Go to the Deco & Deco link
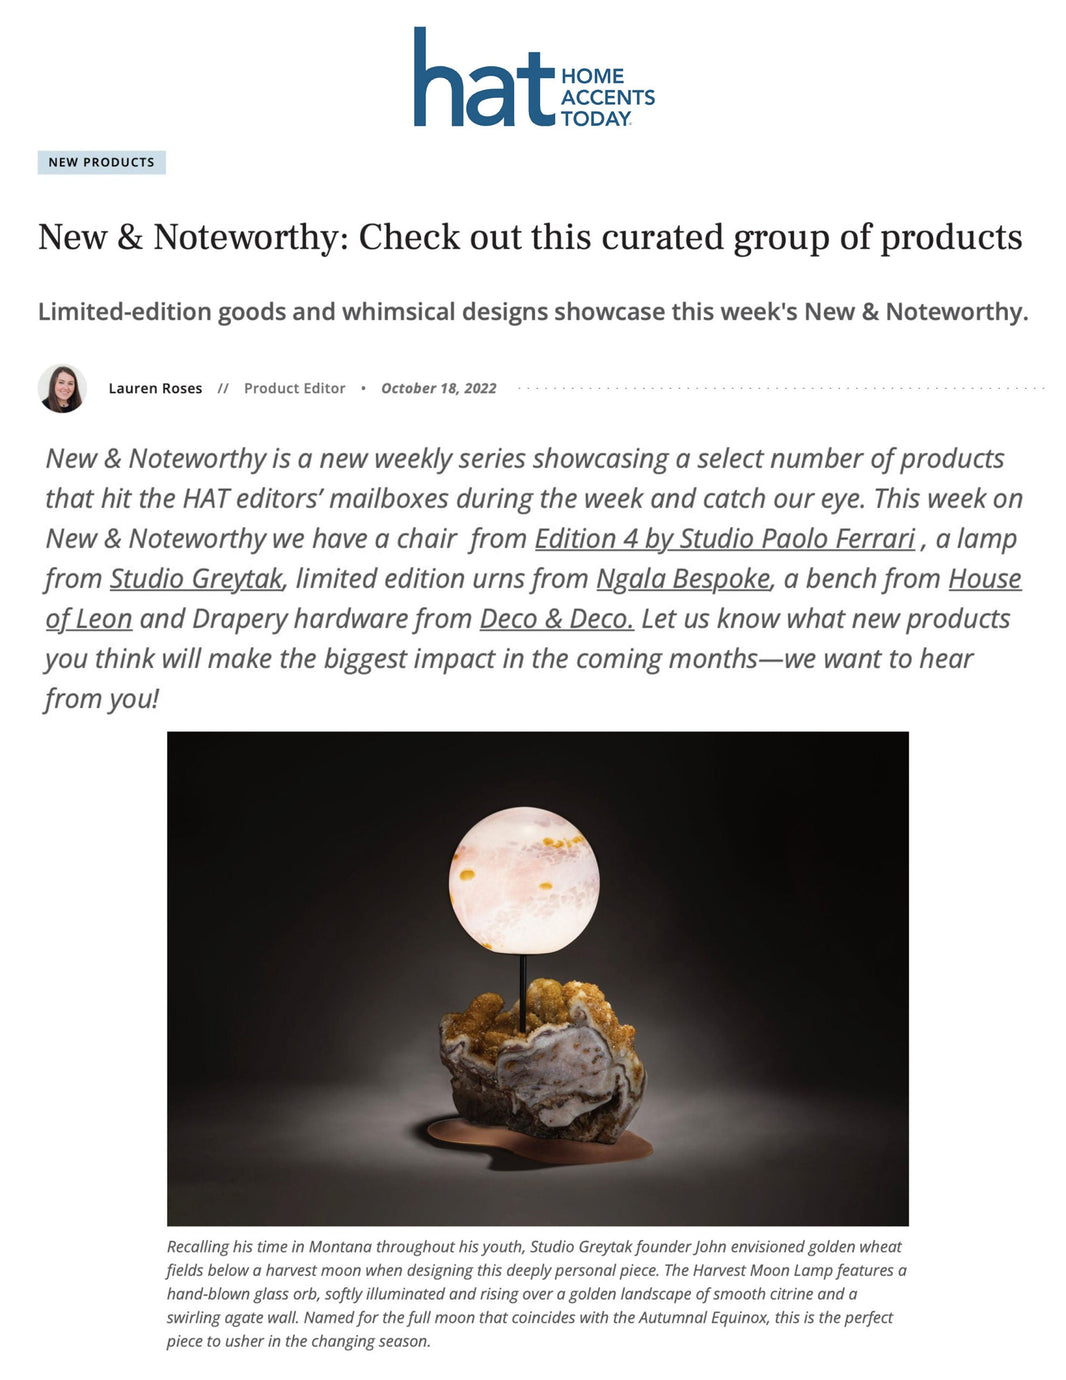1066x1380 pixels. pyautogui.click(x=556, y=618)
